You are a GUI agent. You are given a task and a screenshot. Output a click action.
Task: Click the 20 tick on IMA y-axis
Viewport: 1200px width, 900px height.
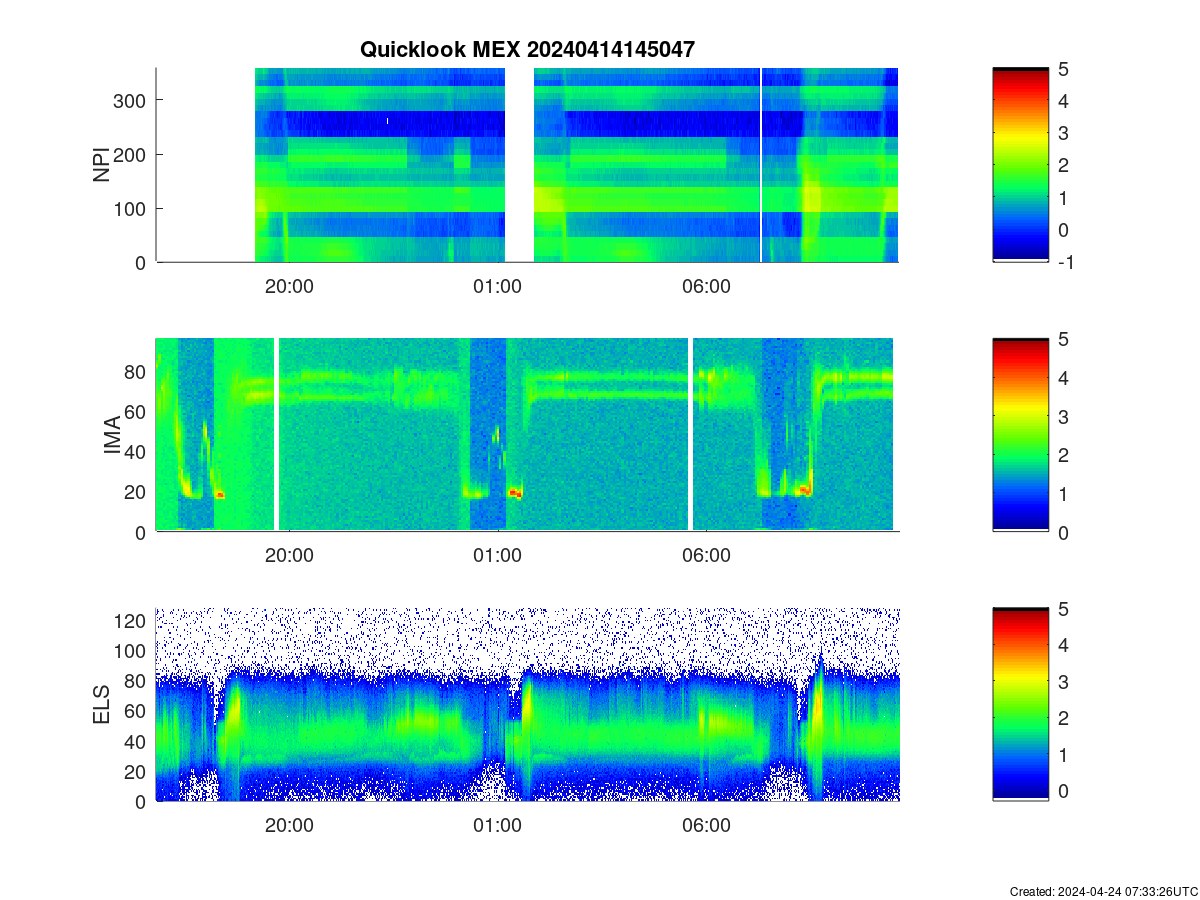click(137, 492)
